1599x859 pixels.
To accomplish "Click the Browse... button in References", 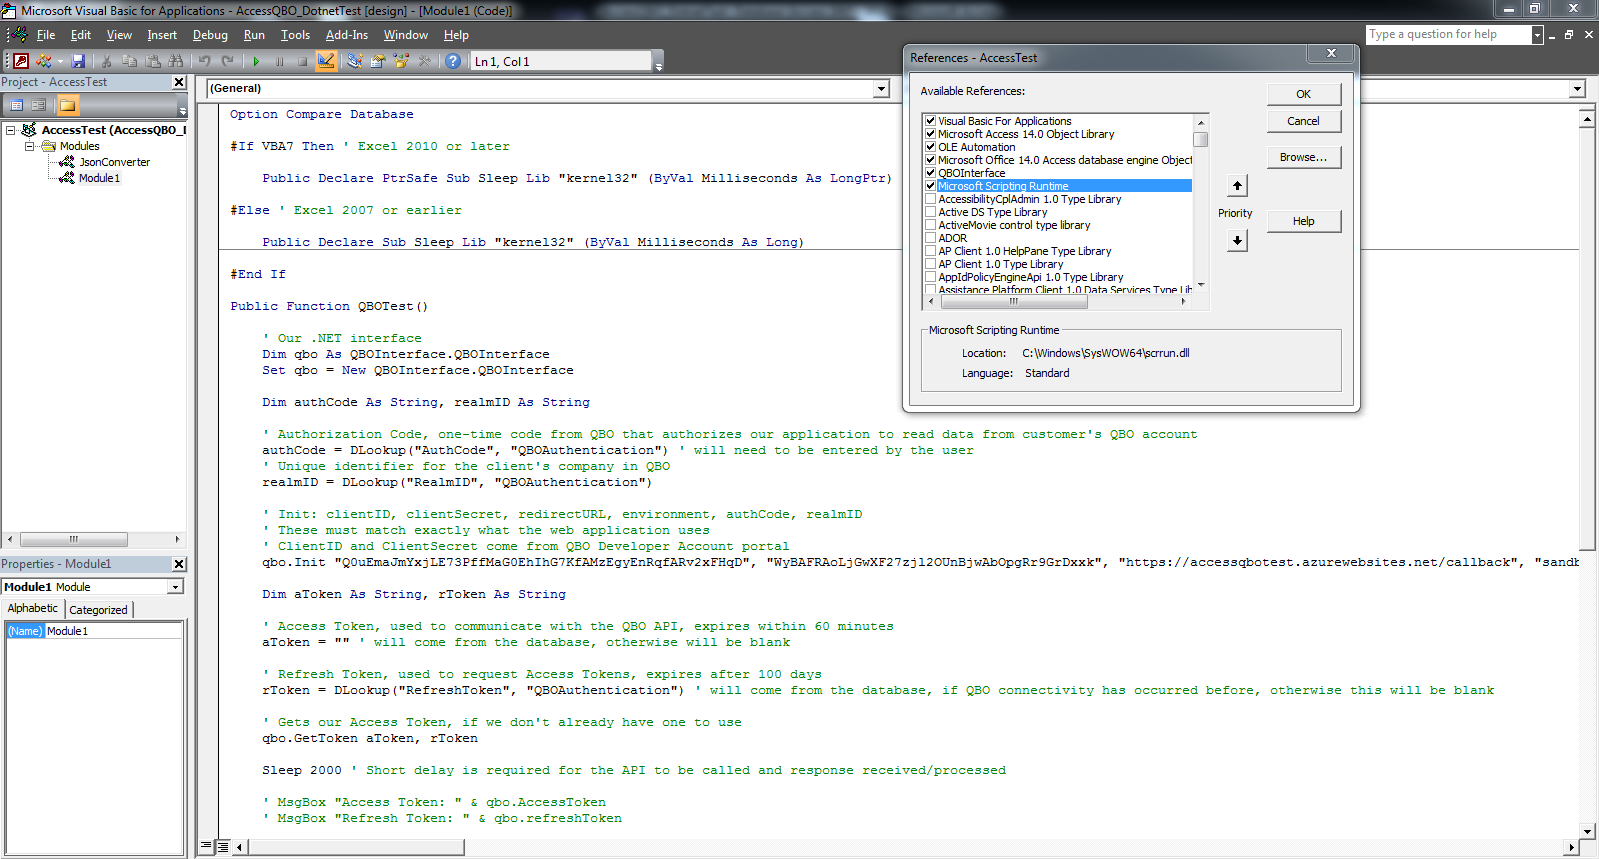I will click(x=1303, y=157).
